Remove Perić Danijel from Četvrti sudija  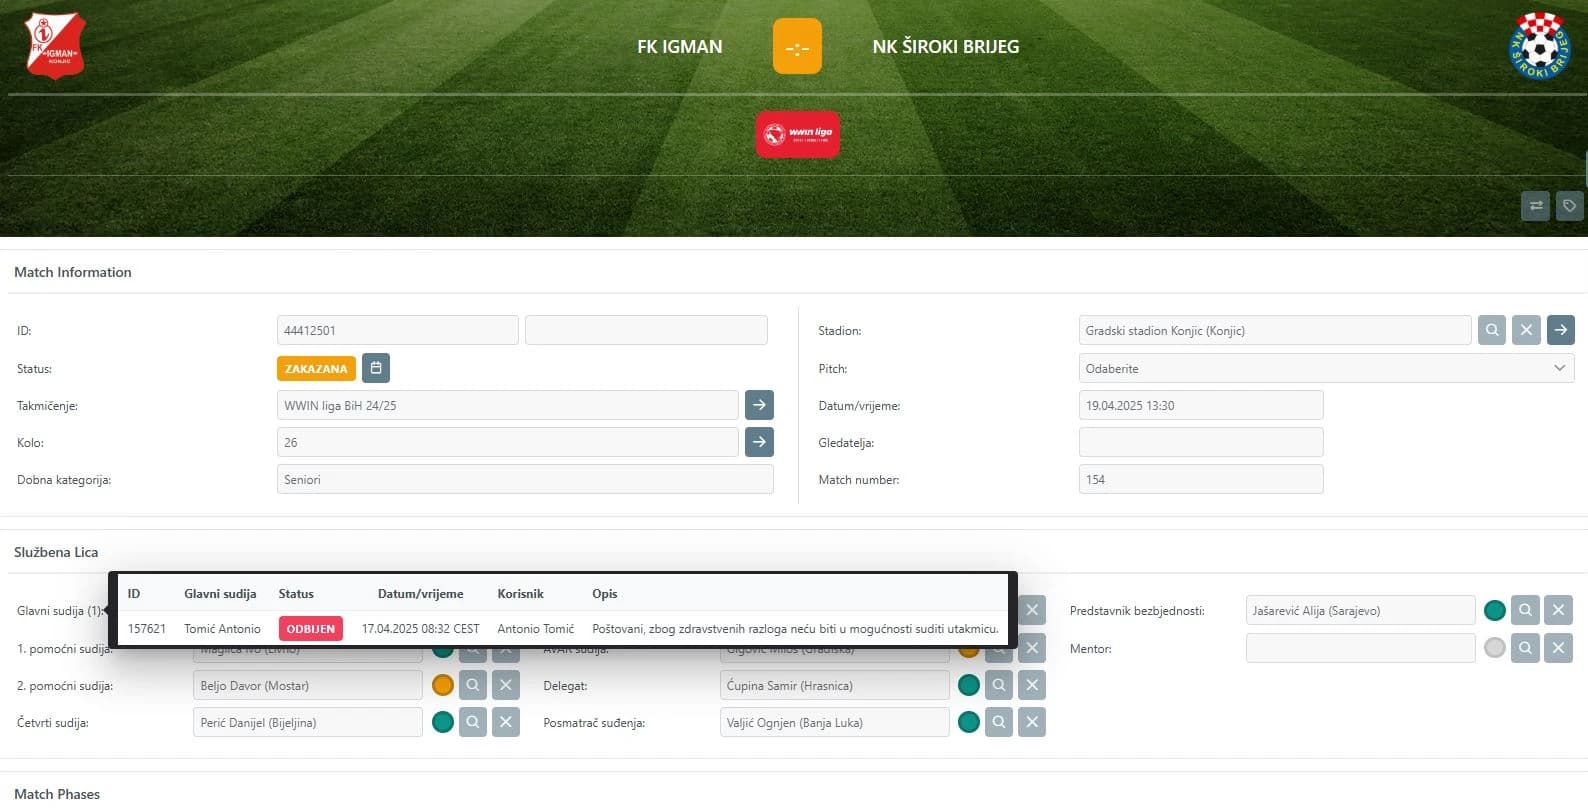point(506,722)
